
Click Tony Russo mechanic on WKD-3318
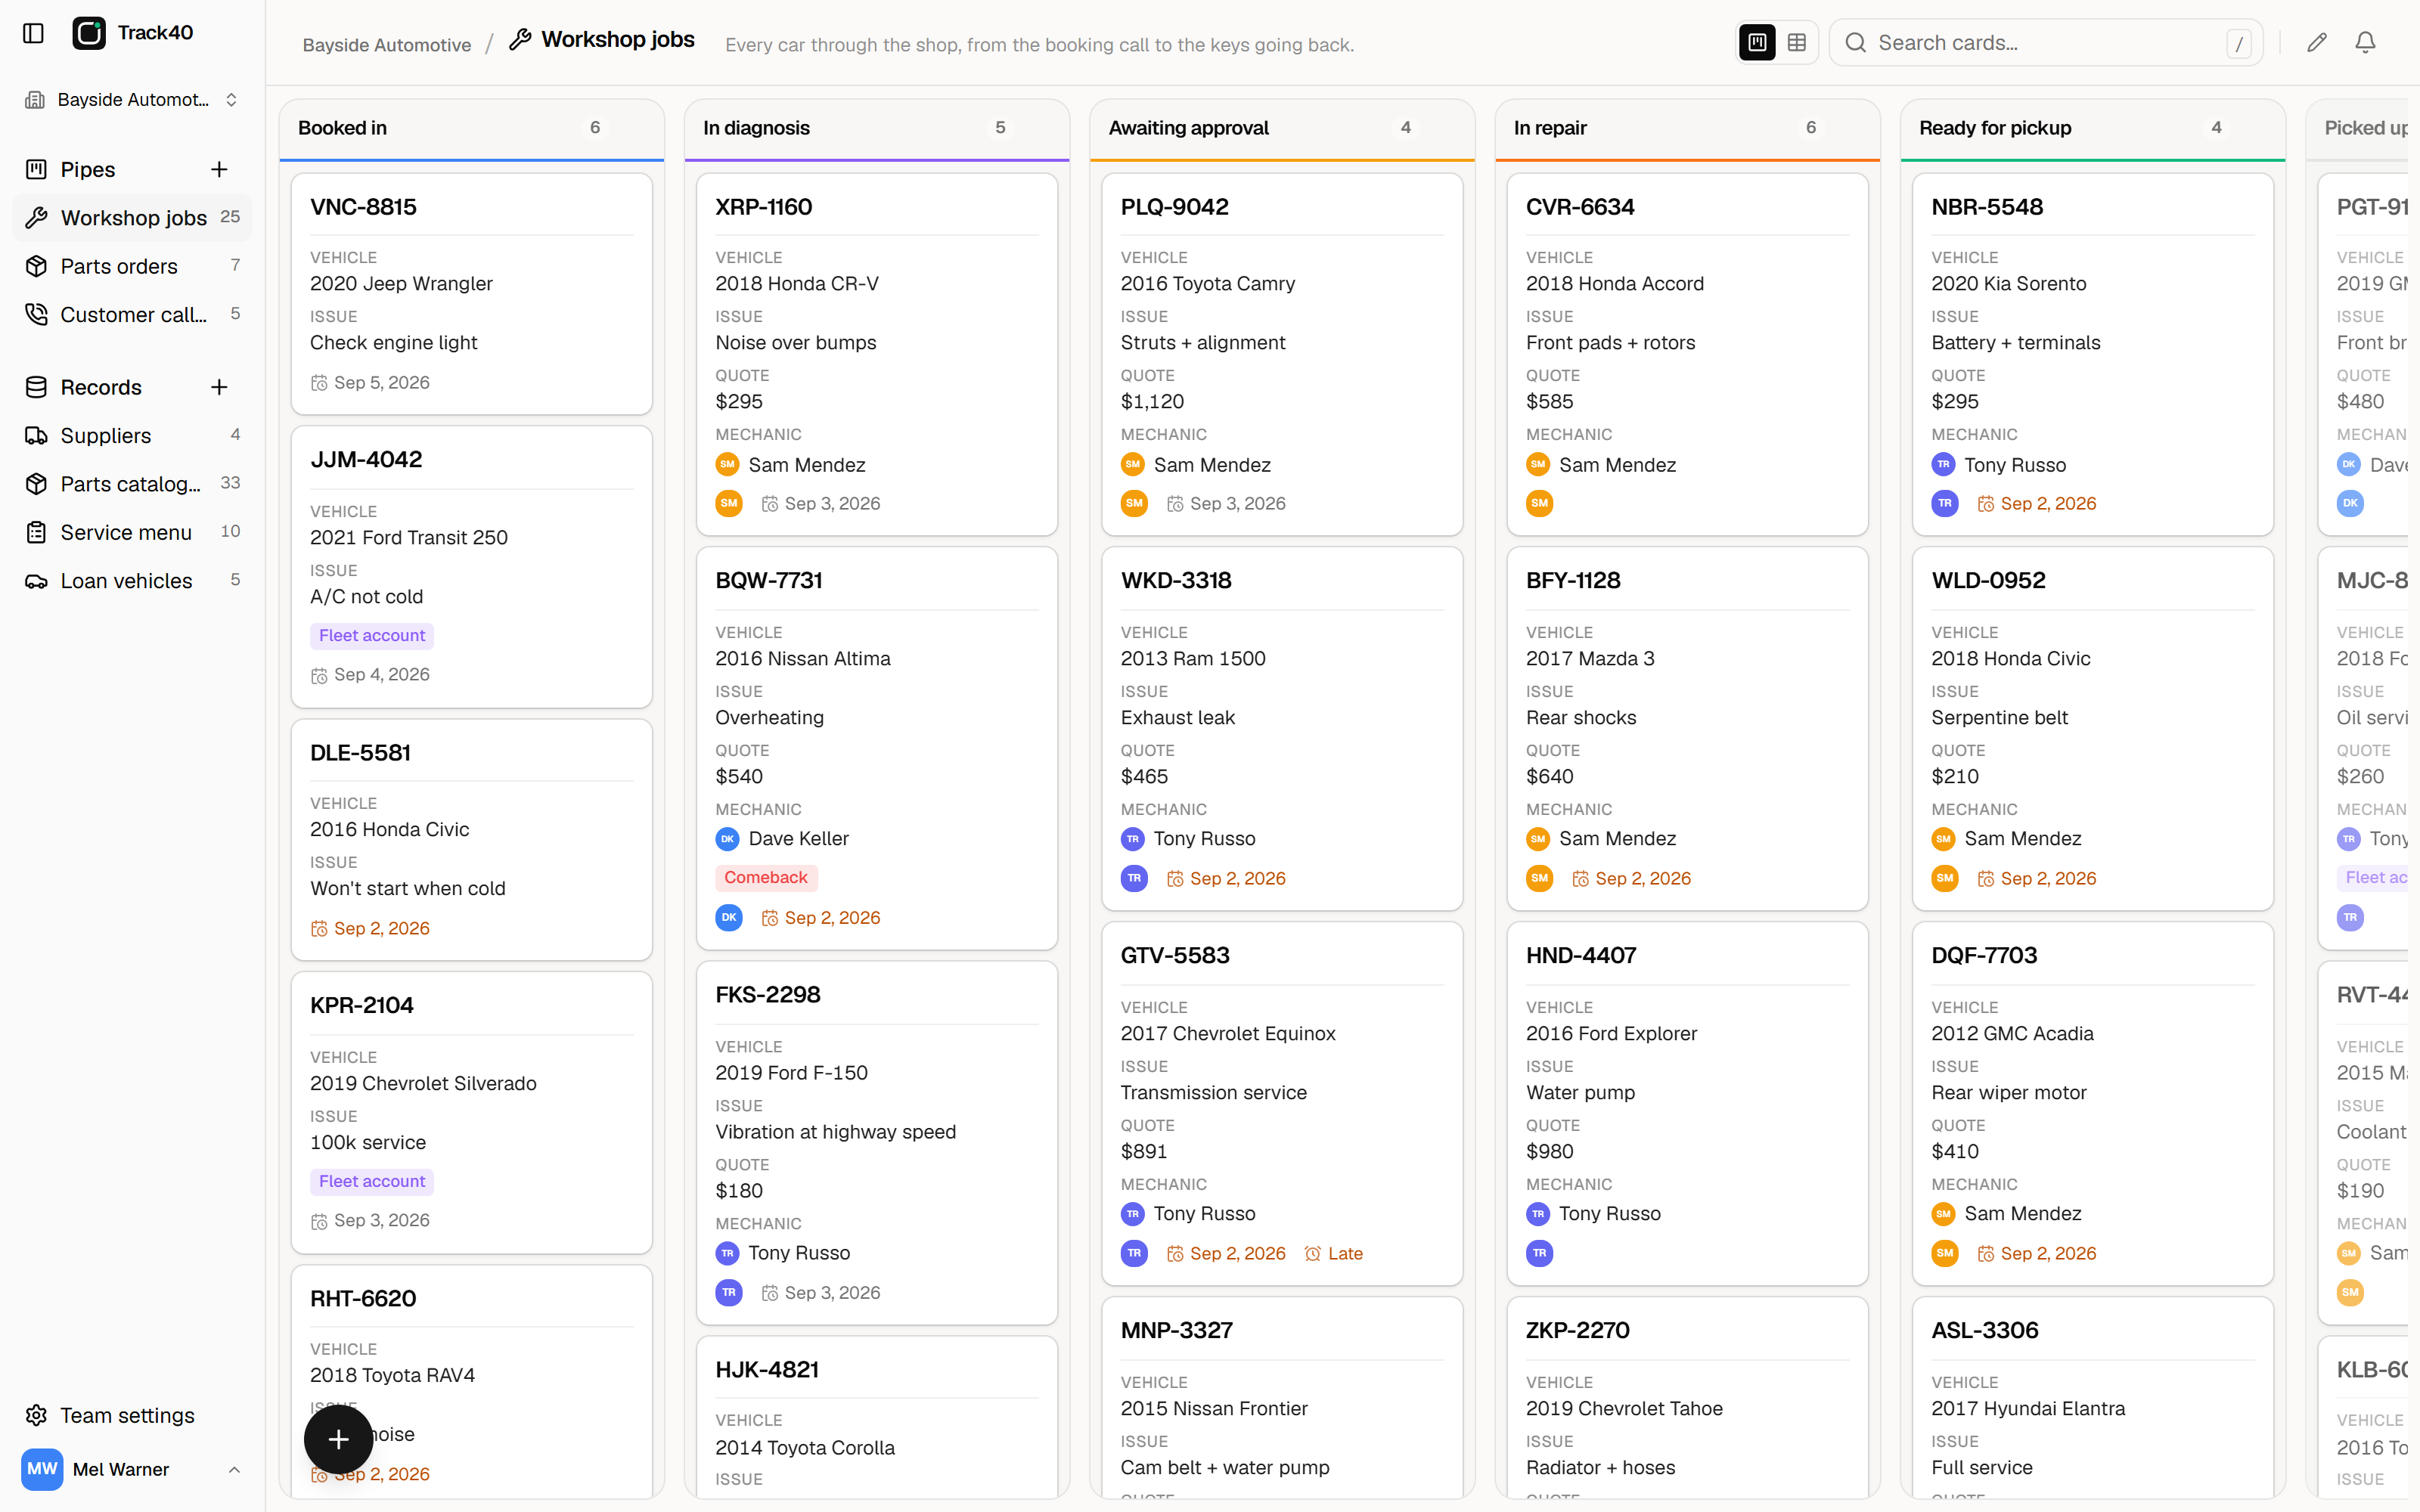click(x=1188, y=839)
